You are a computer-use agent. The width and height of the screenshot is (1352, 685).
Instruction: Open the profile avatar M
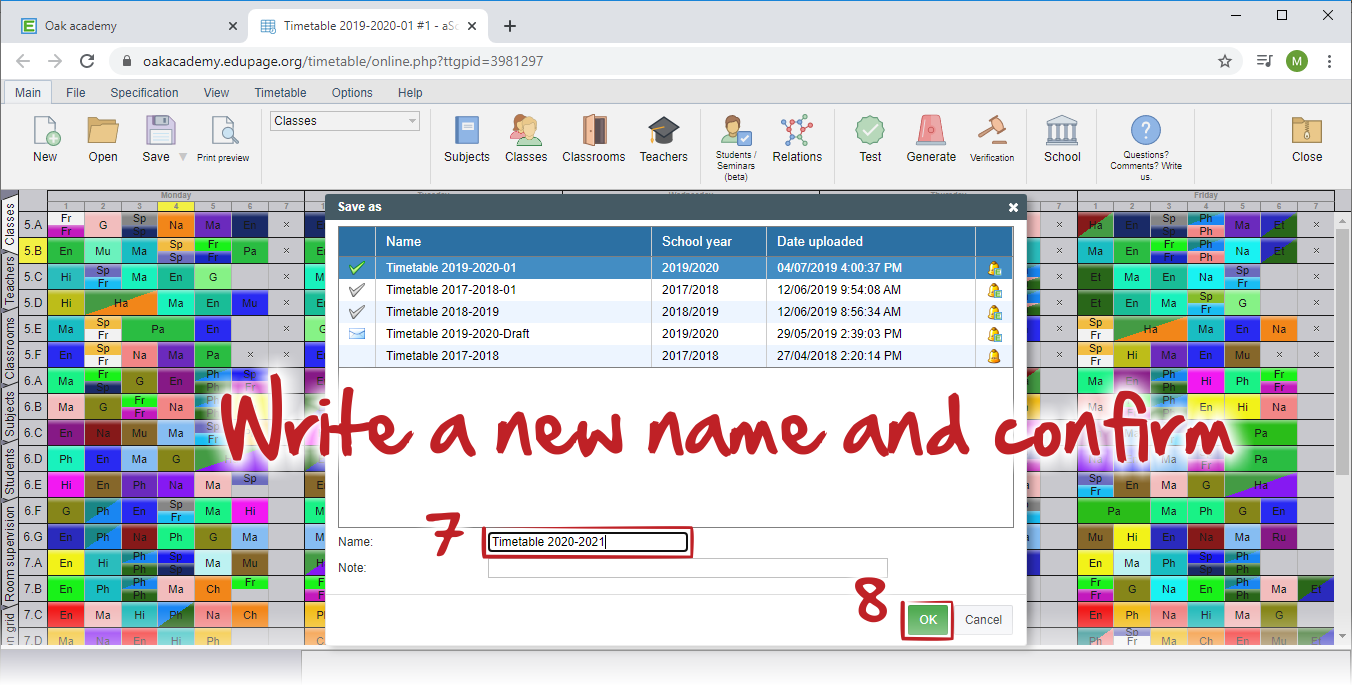[1297, 61]
